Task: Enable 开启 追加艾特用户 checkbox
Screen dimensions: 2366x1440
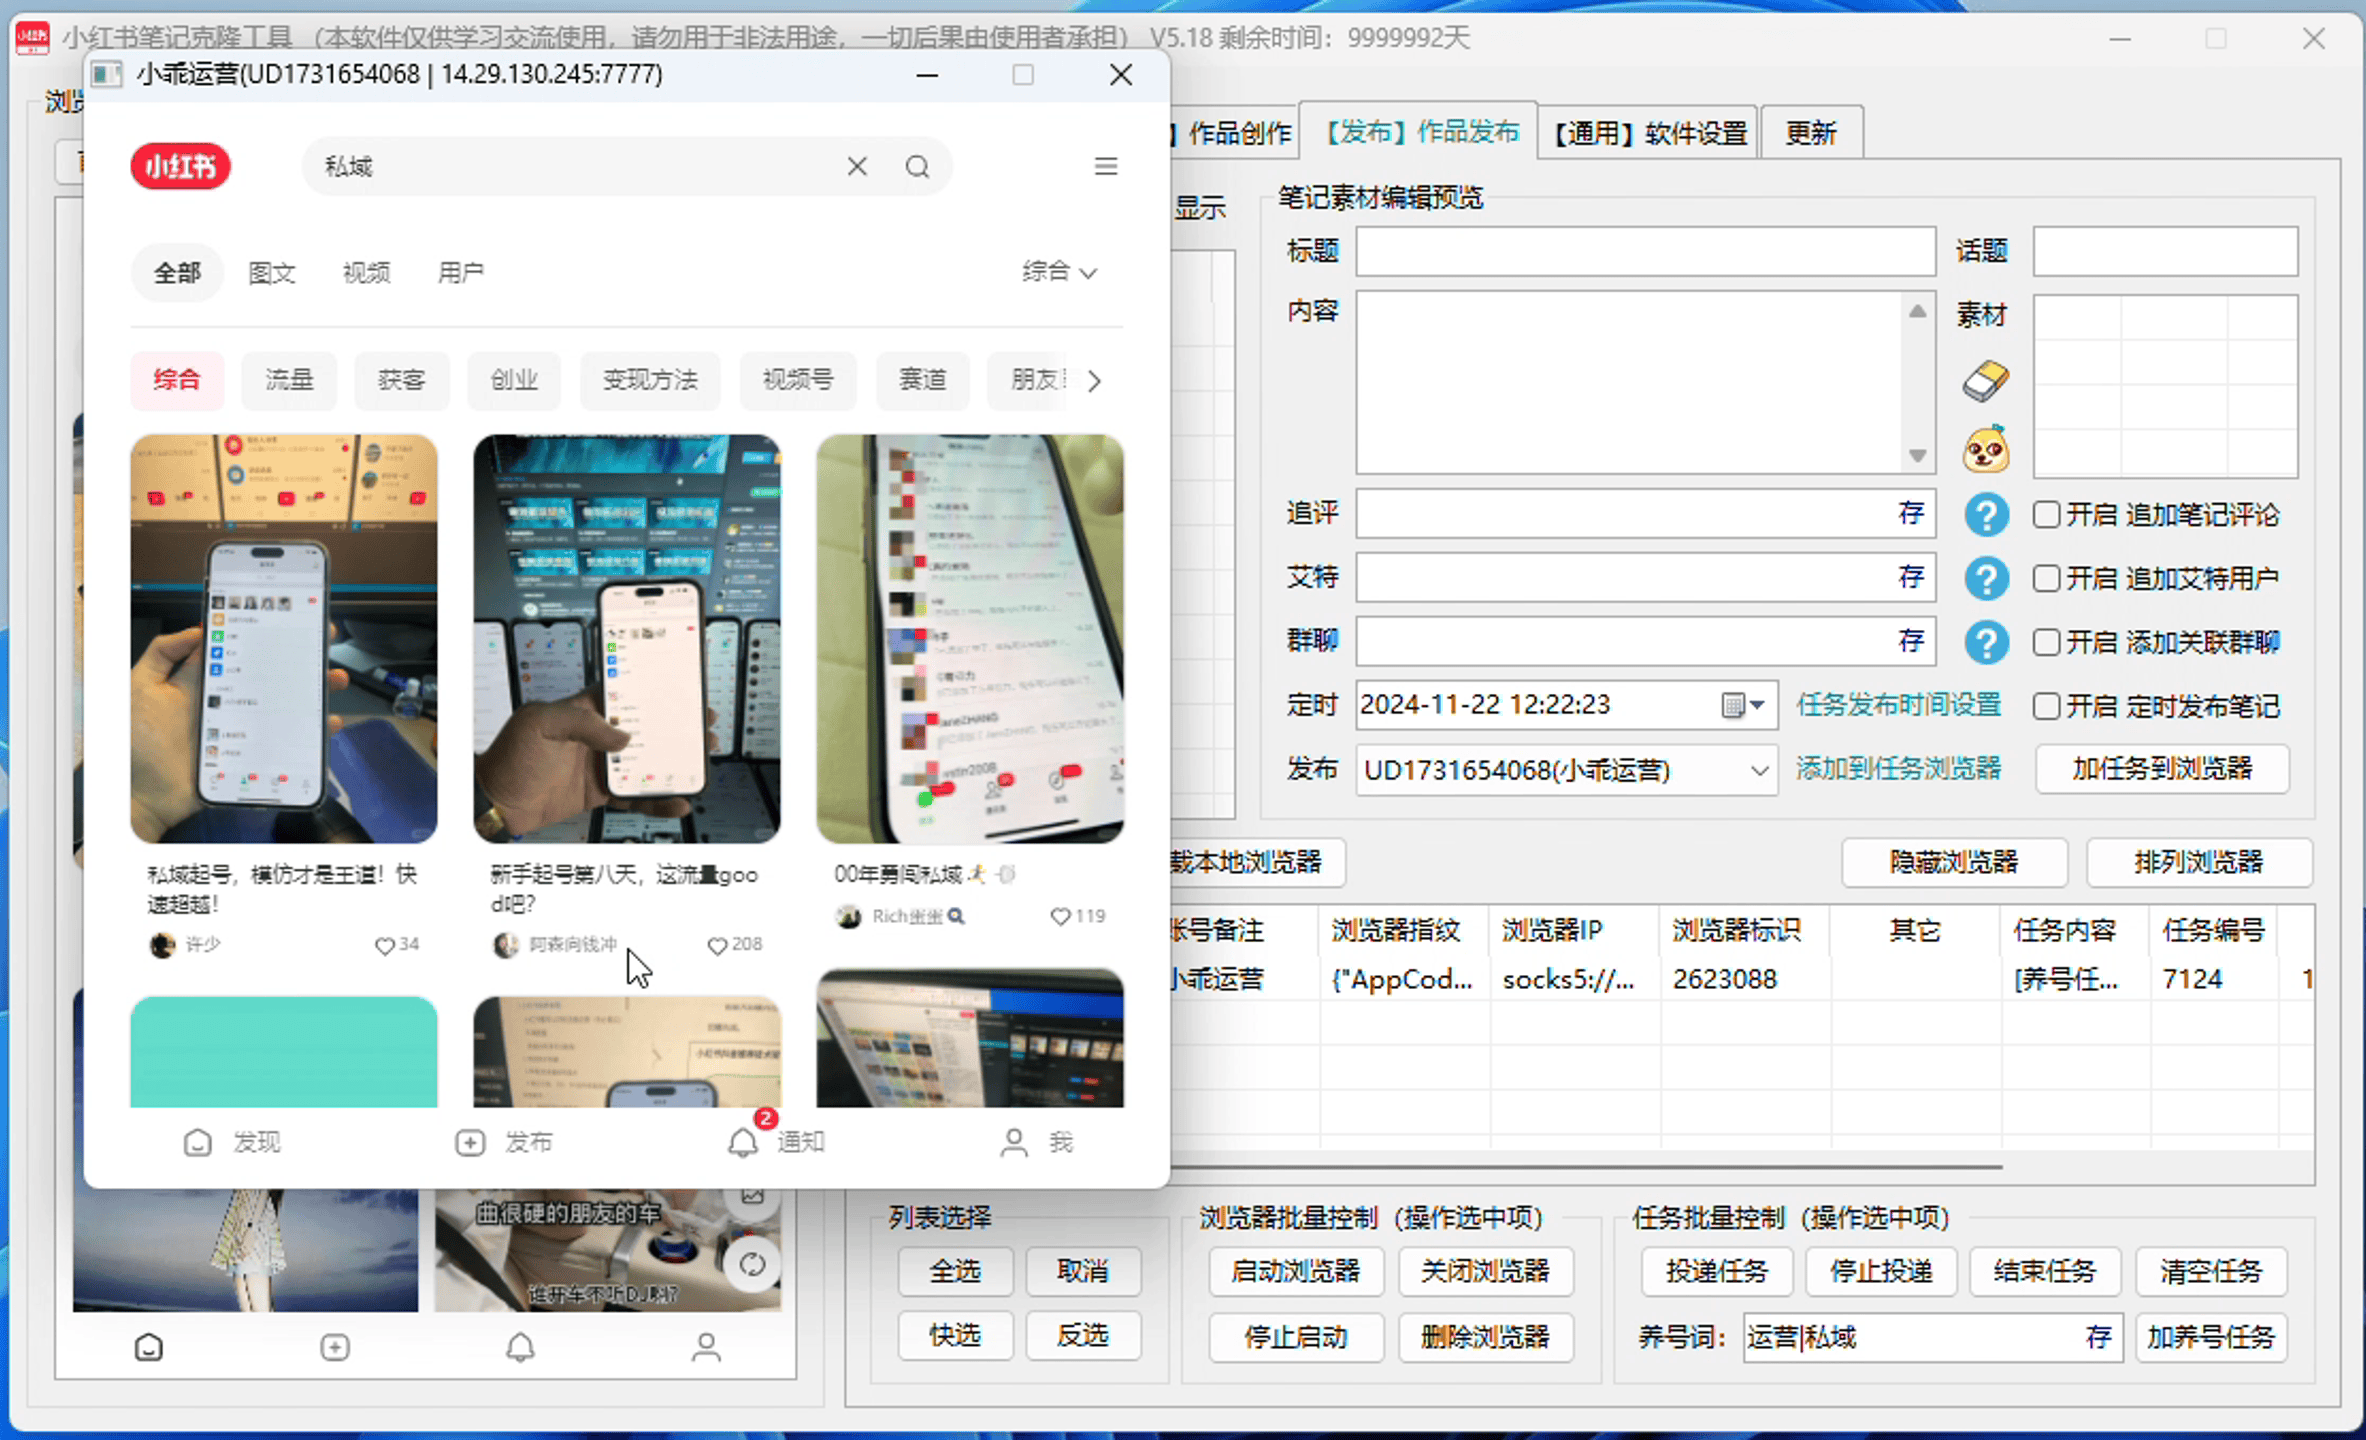Action: pyautogui.click(x=2046, y=579)
